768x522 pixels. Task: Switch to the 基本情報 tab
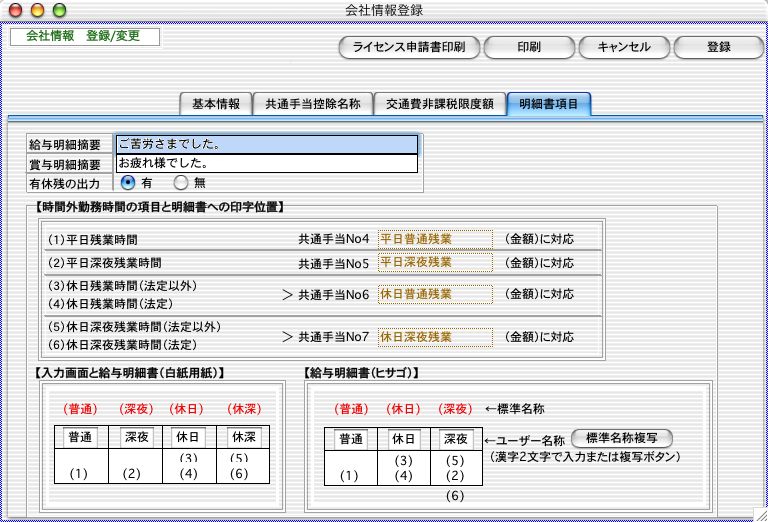pos(215,103)
